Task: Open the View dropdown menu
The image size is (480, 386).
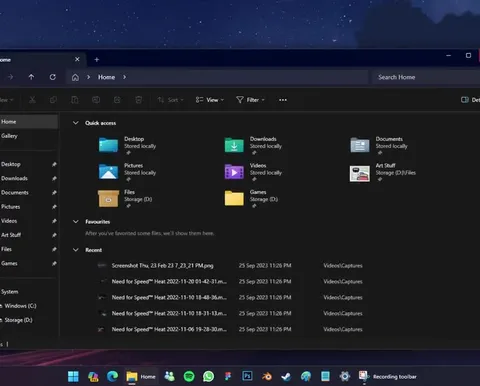Action: (x=210, y=100)
